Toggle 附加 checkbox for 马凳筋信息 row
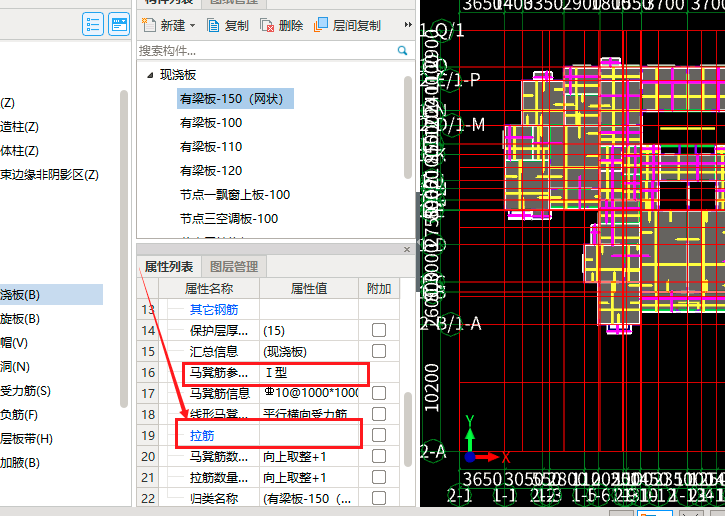 [379, 393]
